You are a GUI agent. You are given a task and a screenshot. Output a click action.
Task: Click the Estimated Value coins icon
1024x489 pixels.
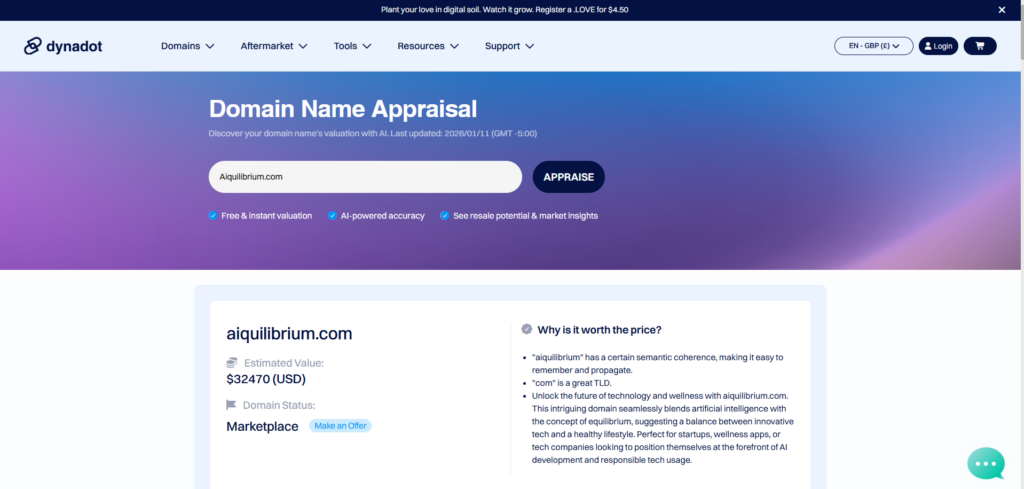232,363
